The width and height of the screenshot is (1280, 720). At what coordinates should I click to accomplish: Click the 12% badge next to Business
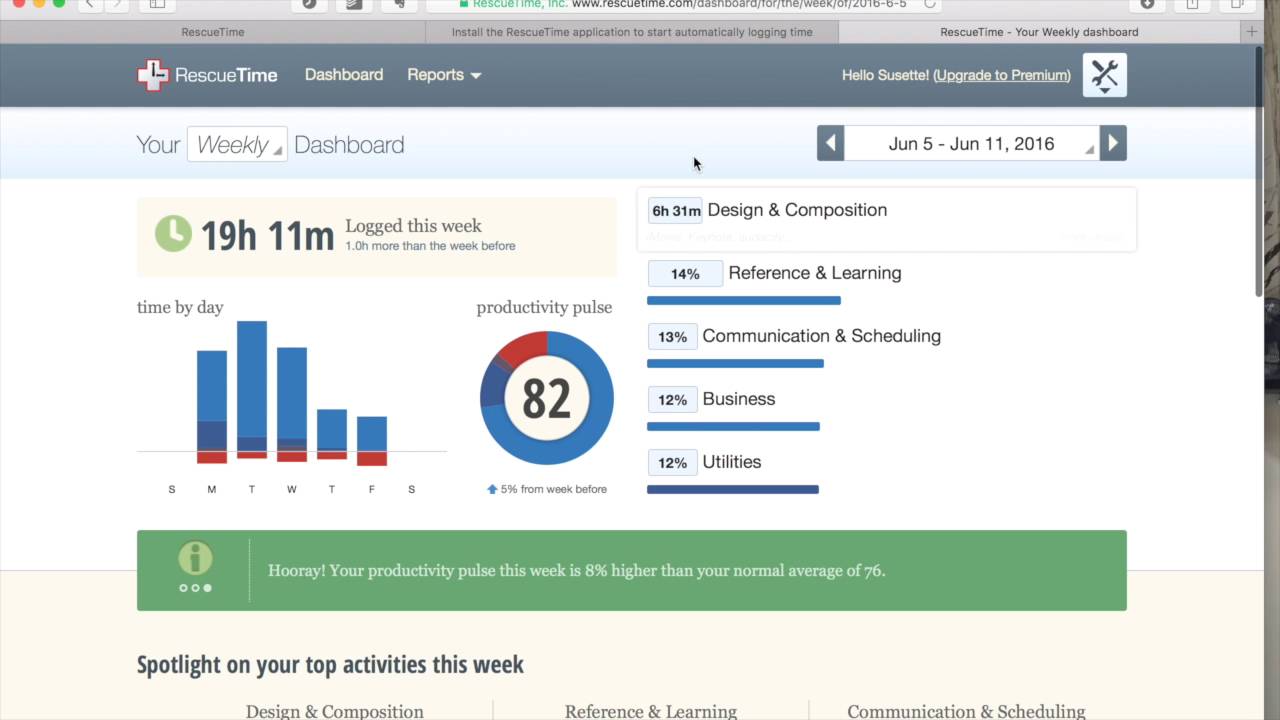tap(672, 400)
